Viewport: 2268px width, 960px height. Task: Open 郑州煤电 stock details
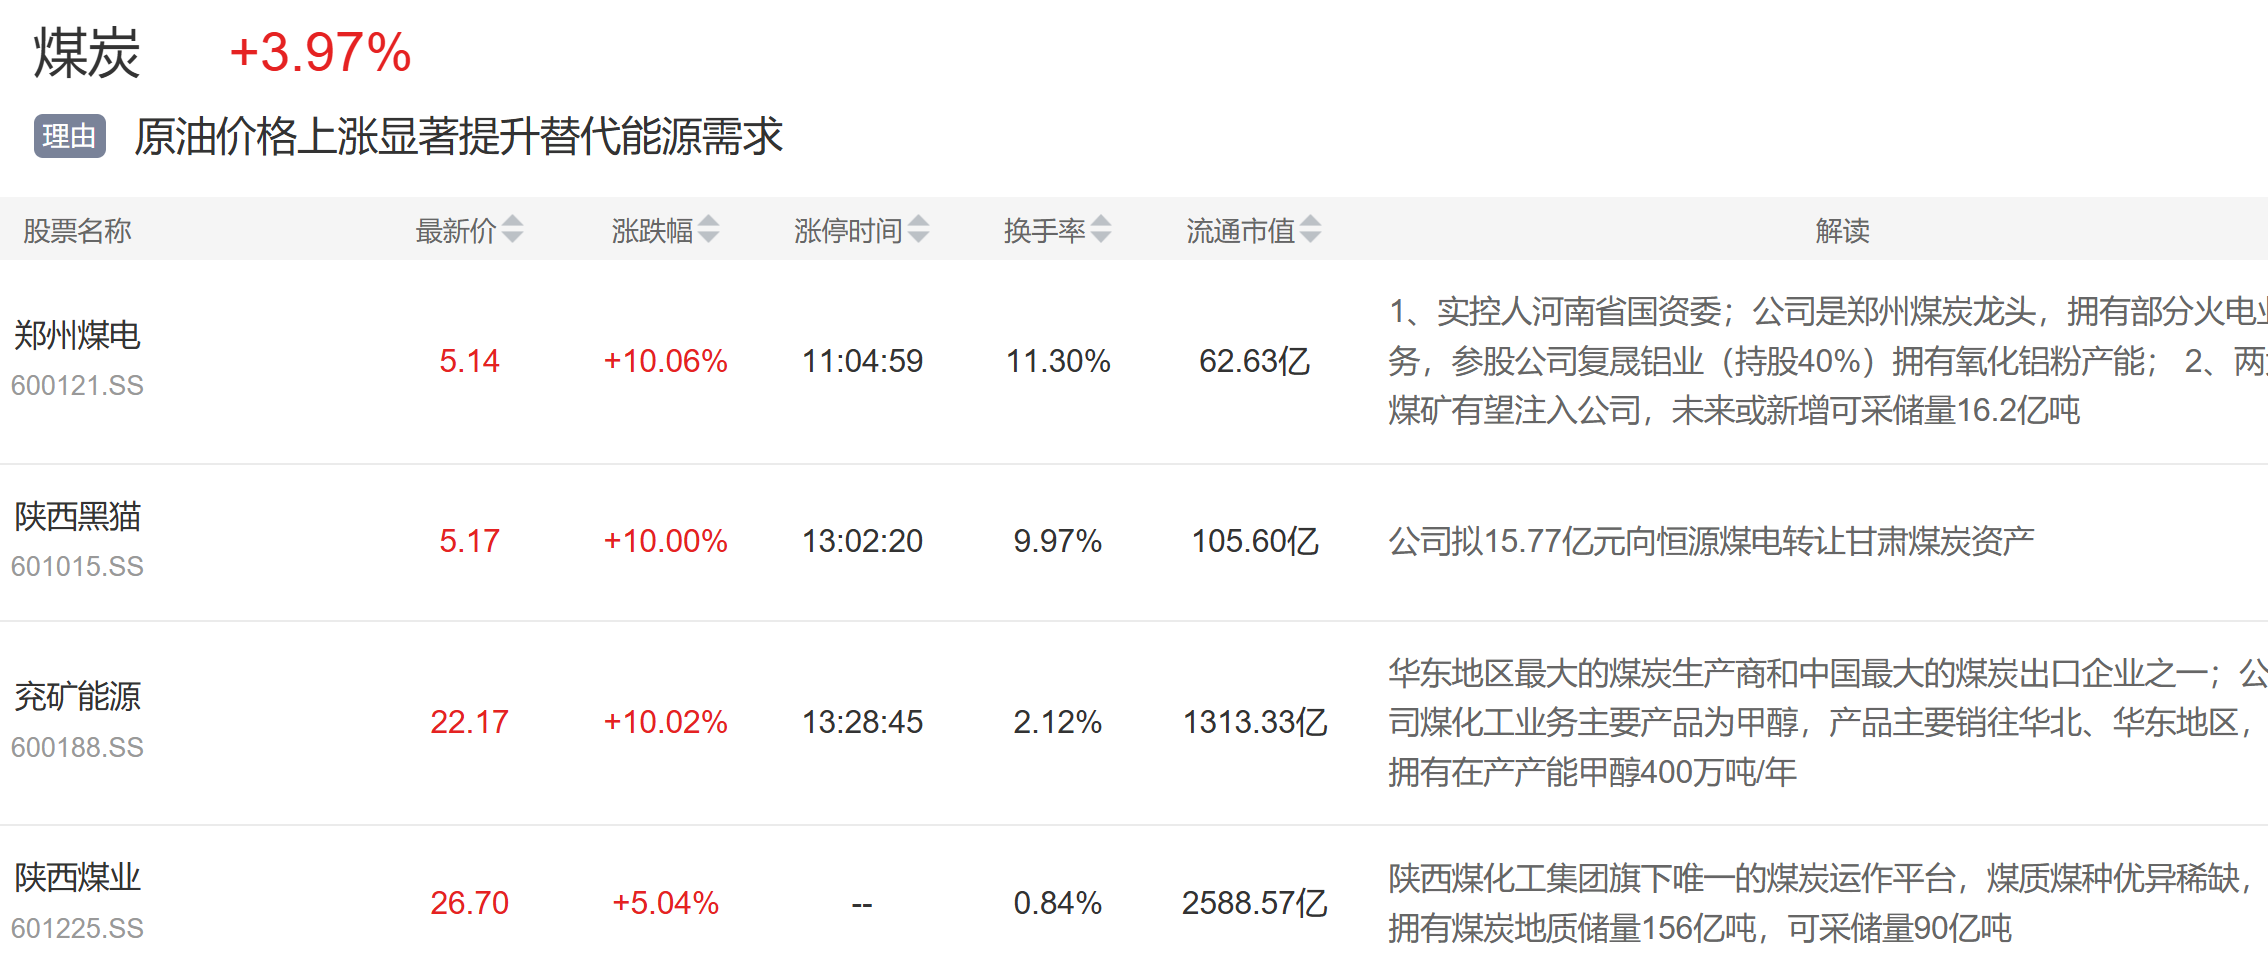coord(77,335)
